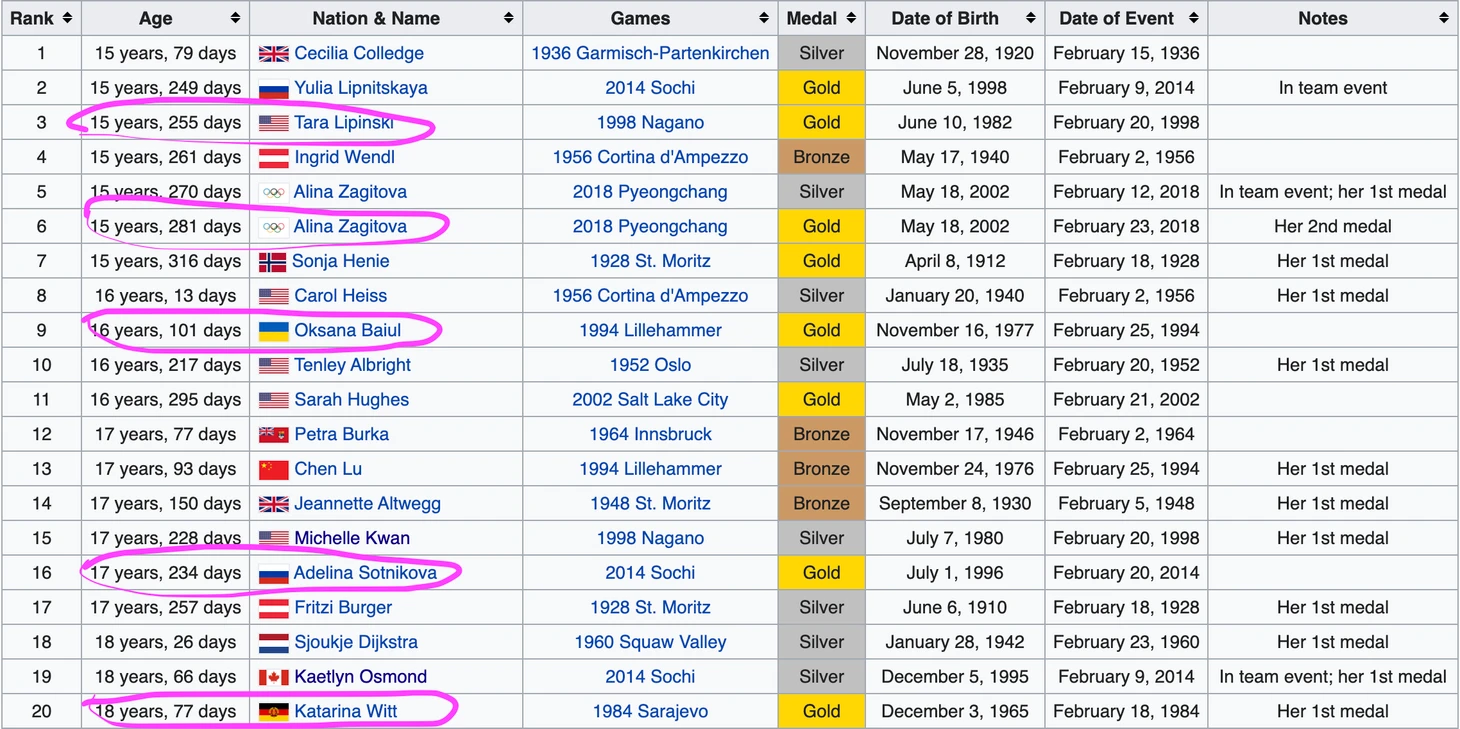Open Carol Heiss link
The width and height of the screenshot is (1460, 729).
pyautogui.click(x=341, y=296)
